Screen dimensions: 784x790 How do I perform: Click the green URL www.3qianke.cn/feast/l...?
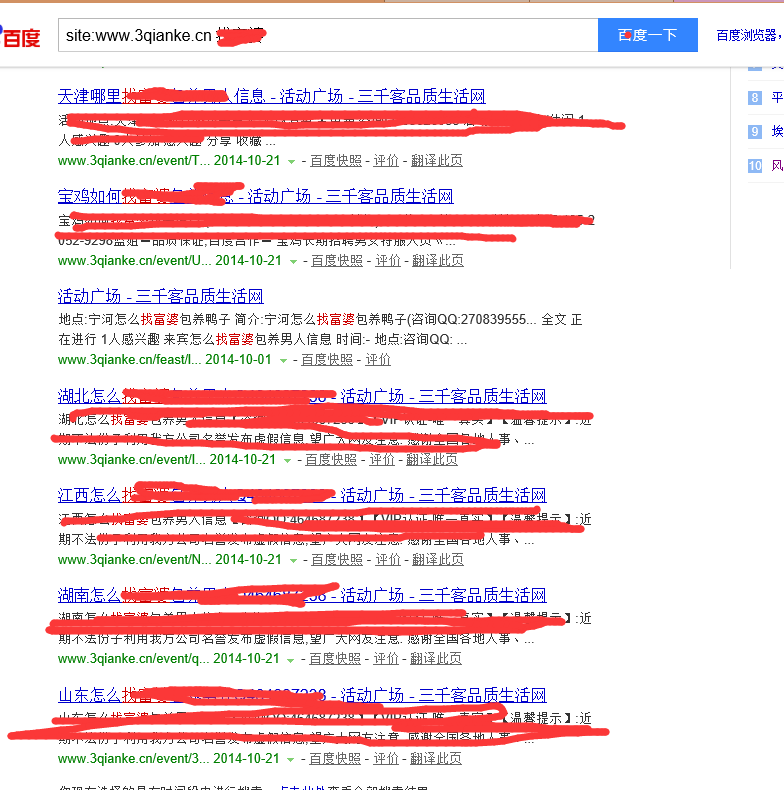point(129,360)
